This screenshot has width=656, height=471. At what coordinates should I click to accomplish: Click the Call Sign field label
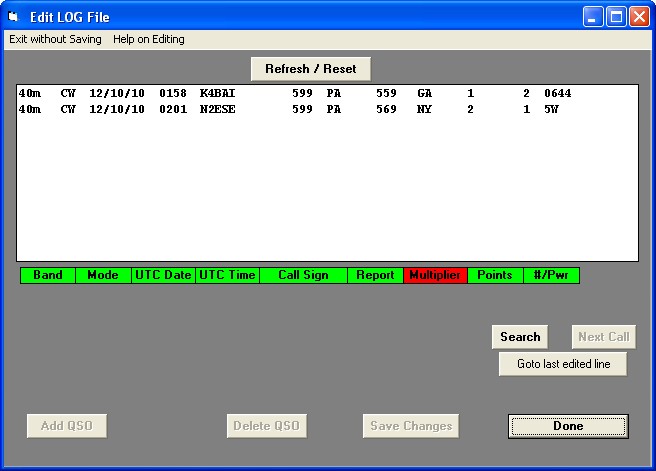pos(303,275)
